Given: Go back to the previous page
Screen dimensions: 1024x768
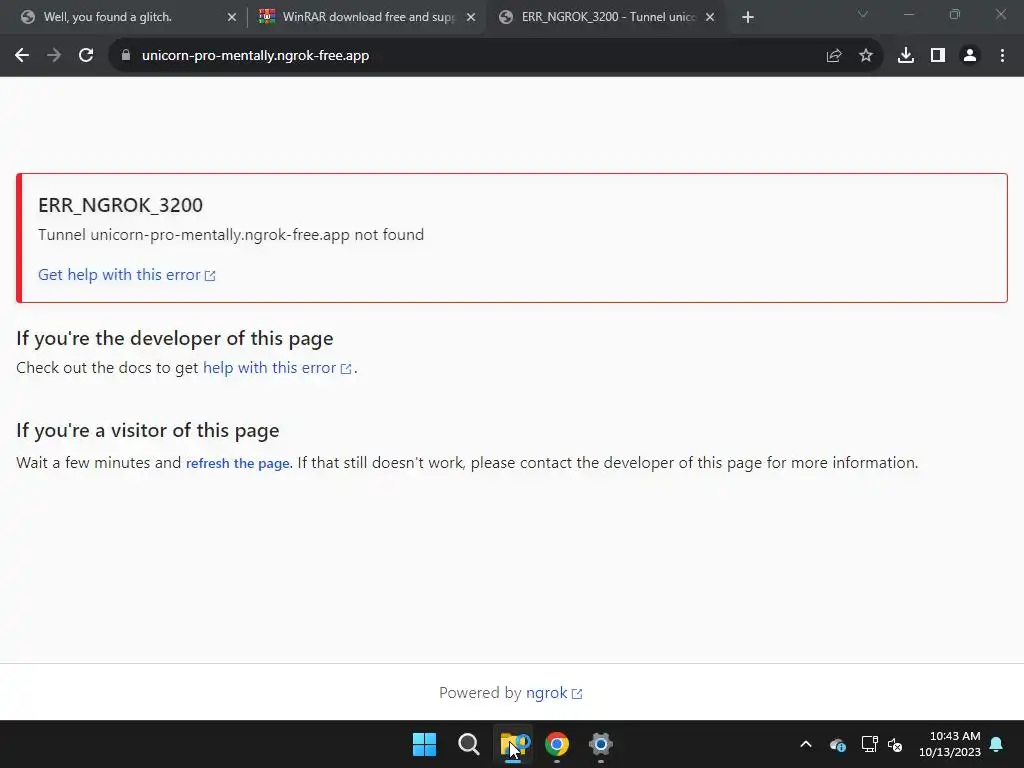Looking at the screenshot, I should point(22,56).
